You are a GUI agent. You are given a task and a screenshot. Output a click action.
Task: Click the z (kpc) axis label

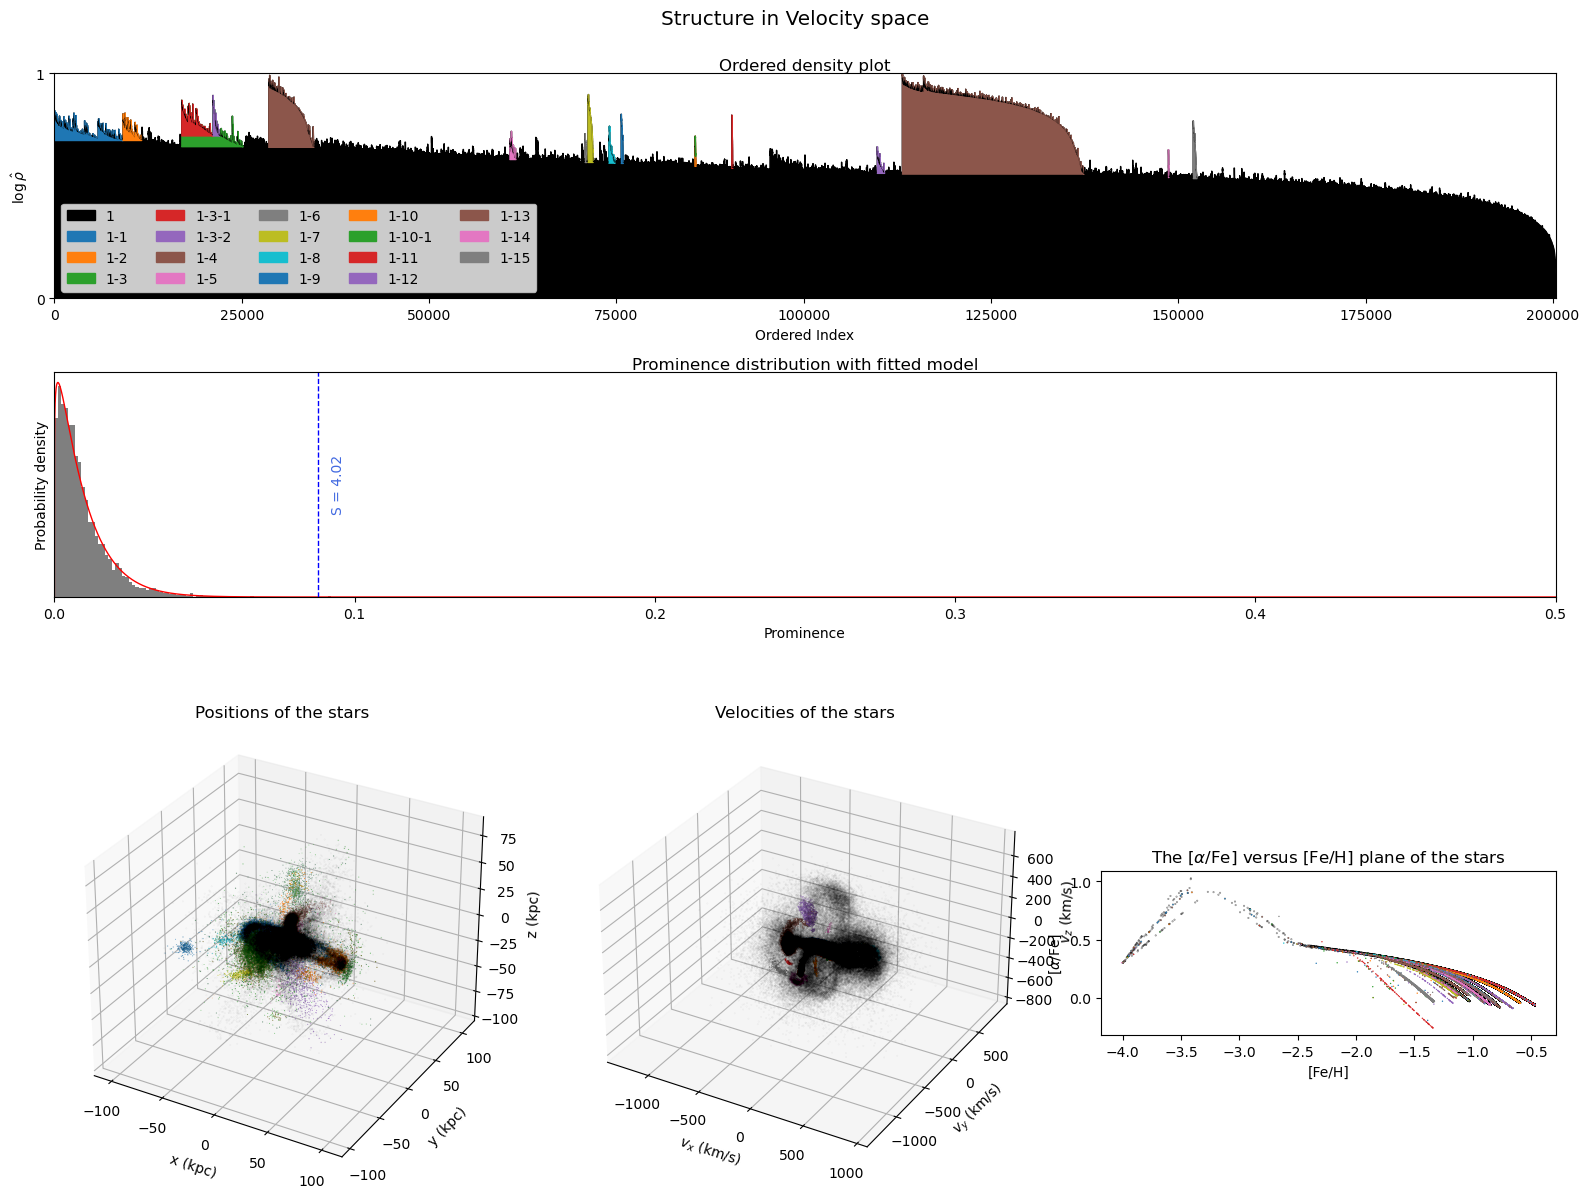tap(533, 916)
